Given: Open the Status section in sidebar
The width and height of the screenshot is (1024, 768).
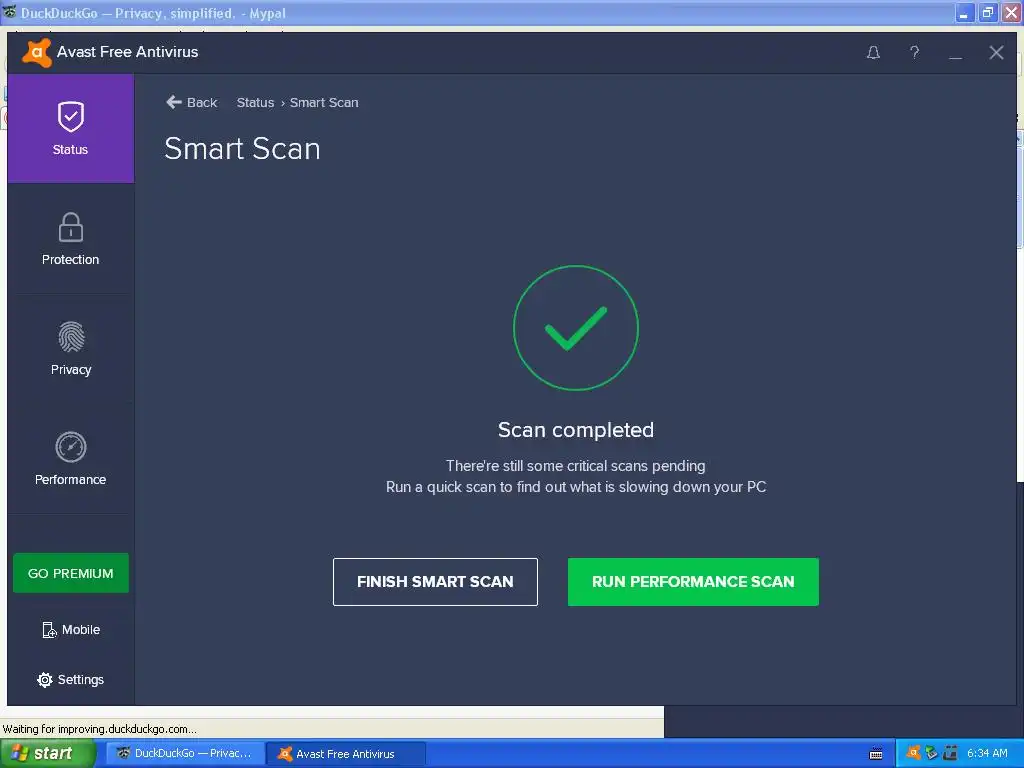Looking at the screenshot, I should pos(71,128).
